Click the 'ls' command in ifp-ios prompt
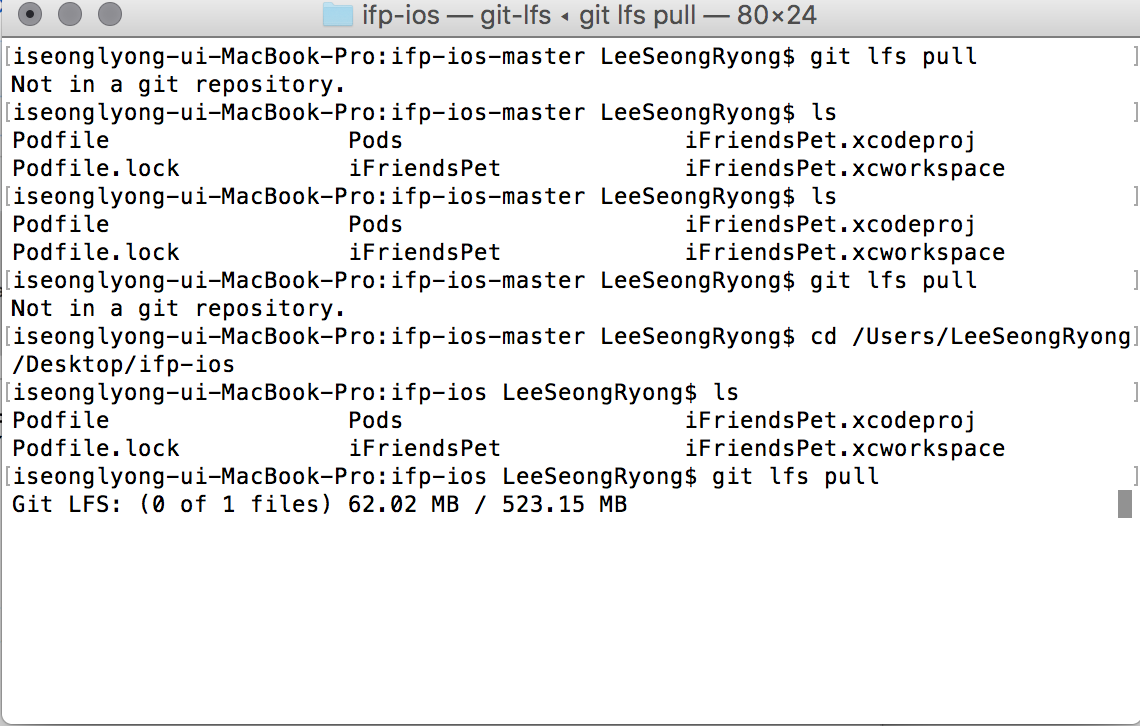Screen dimensions: 1140x726 tap(726, 393)
